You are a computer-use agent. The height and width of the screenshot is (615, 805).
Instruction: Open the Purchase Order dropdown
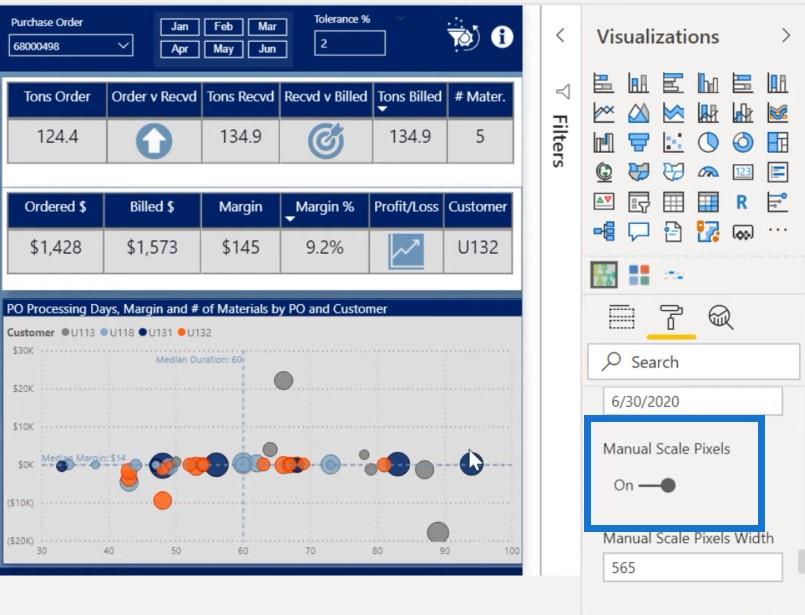click(x=71, y=46)
